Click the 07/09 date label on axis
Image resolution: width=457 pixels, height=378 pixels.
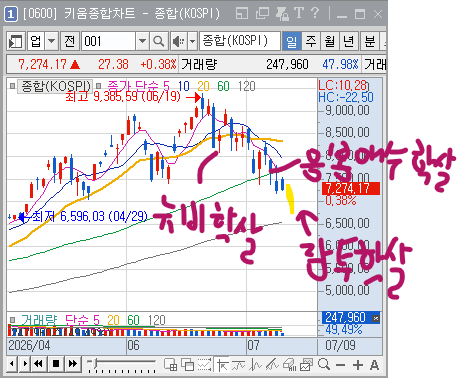coord(340,345)
